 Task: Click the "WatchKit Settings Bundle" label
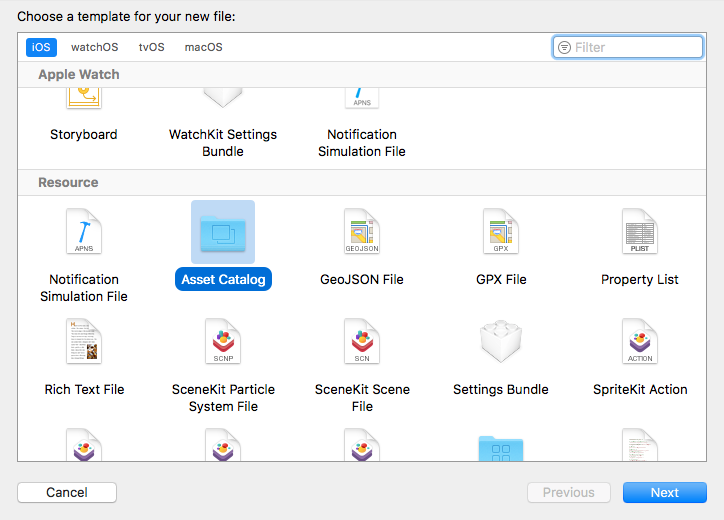pyautogui.click(x=223, y=143)
